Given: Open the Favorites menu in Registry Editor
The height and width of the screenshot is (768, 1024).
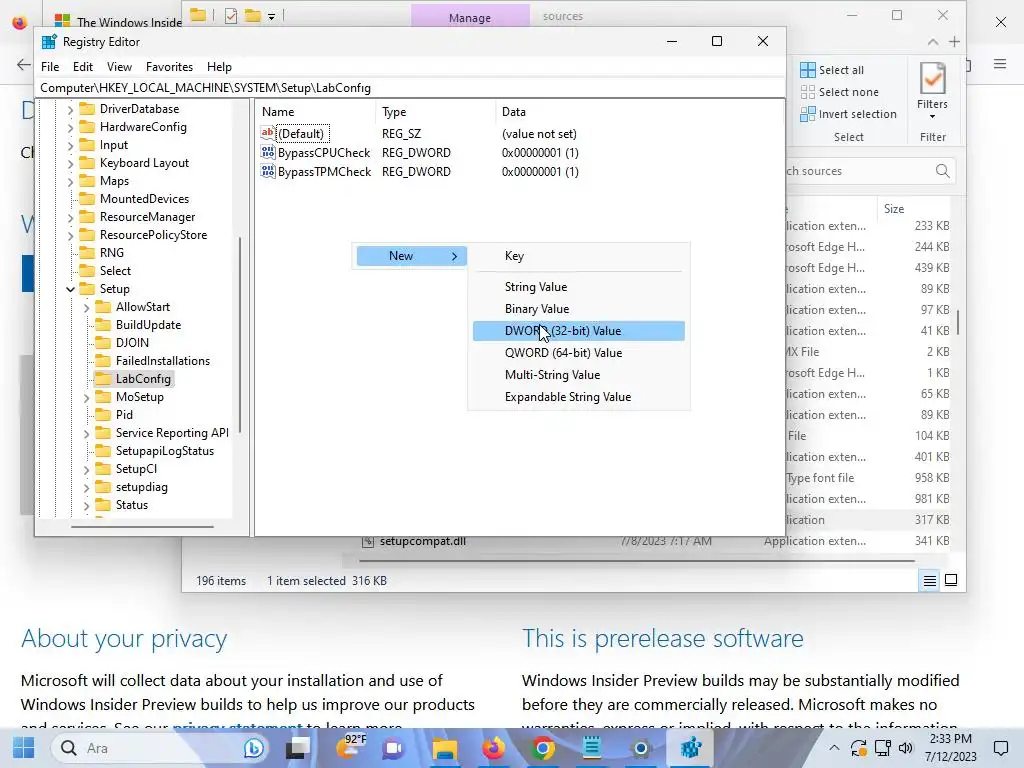Looking at the screenshot, I should tap(169, 67).
